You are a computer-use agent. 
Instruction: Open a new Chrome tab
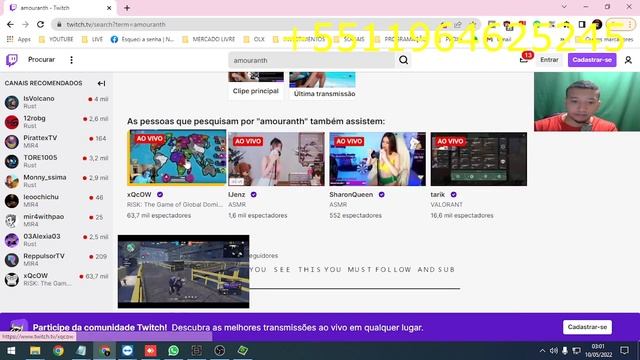tap(127, 8)
